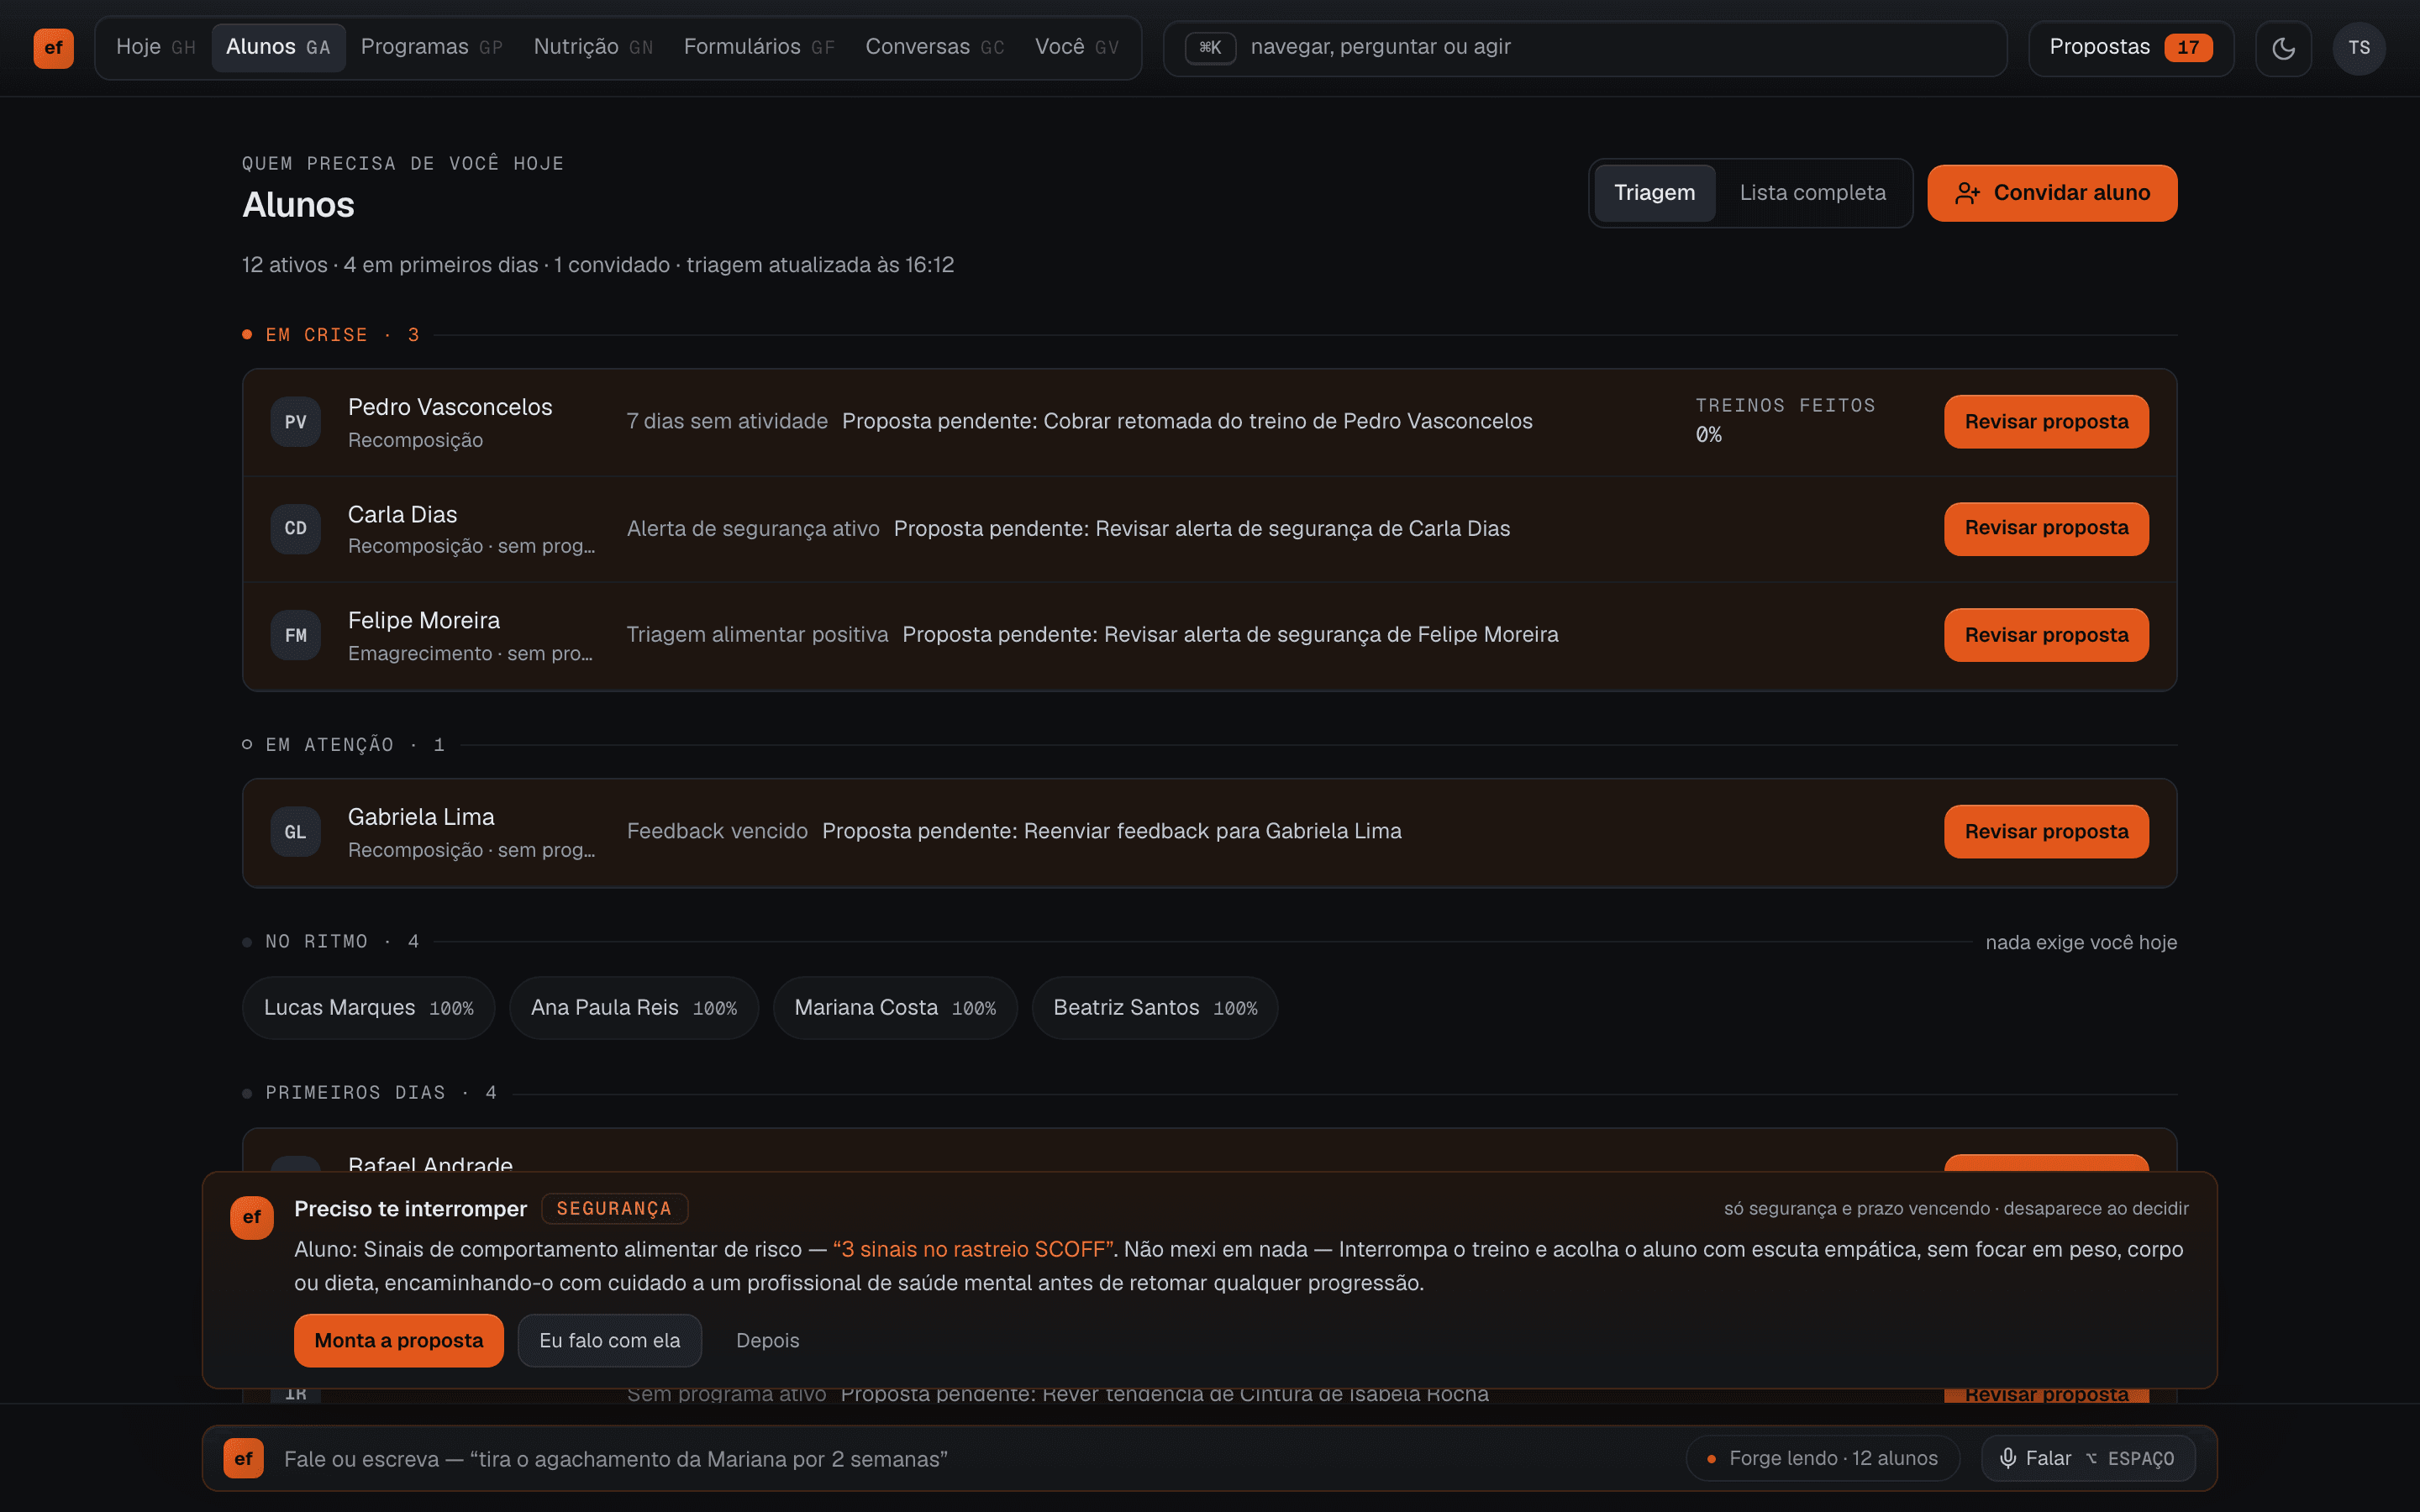The image size is (2420, 1512).
Task: Choose Eu falo com ela
Action: click(609, 1340)
